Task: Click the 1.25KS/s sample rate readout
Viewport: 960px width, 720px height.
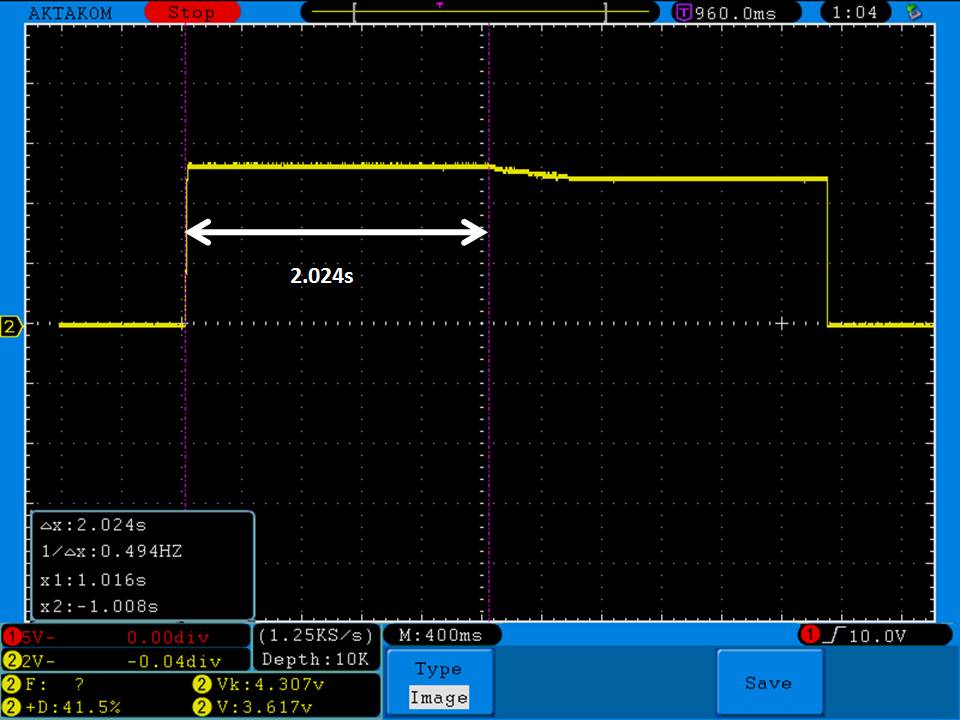Action: (315, 636)
